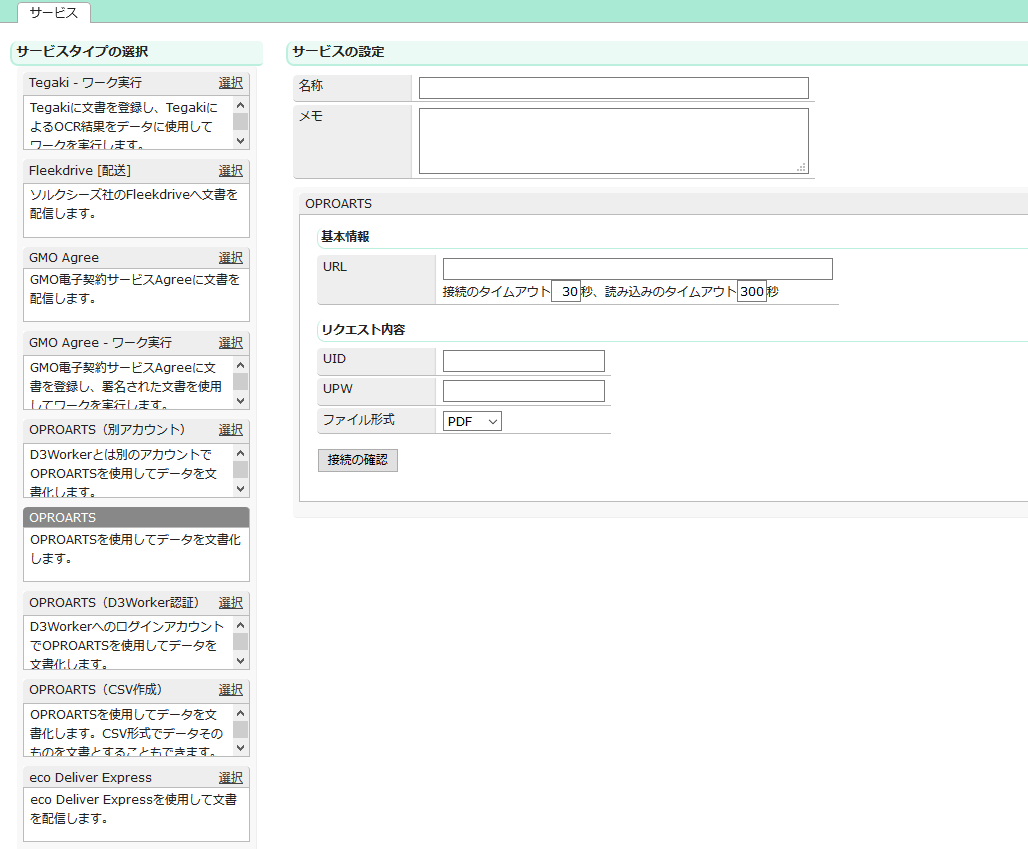
Task: Select the Tegaki - ワーク実行 service type
Action: [230, 83]
